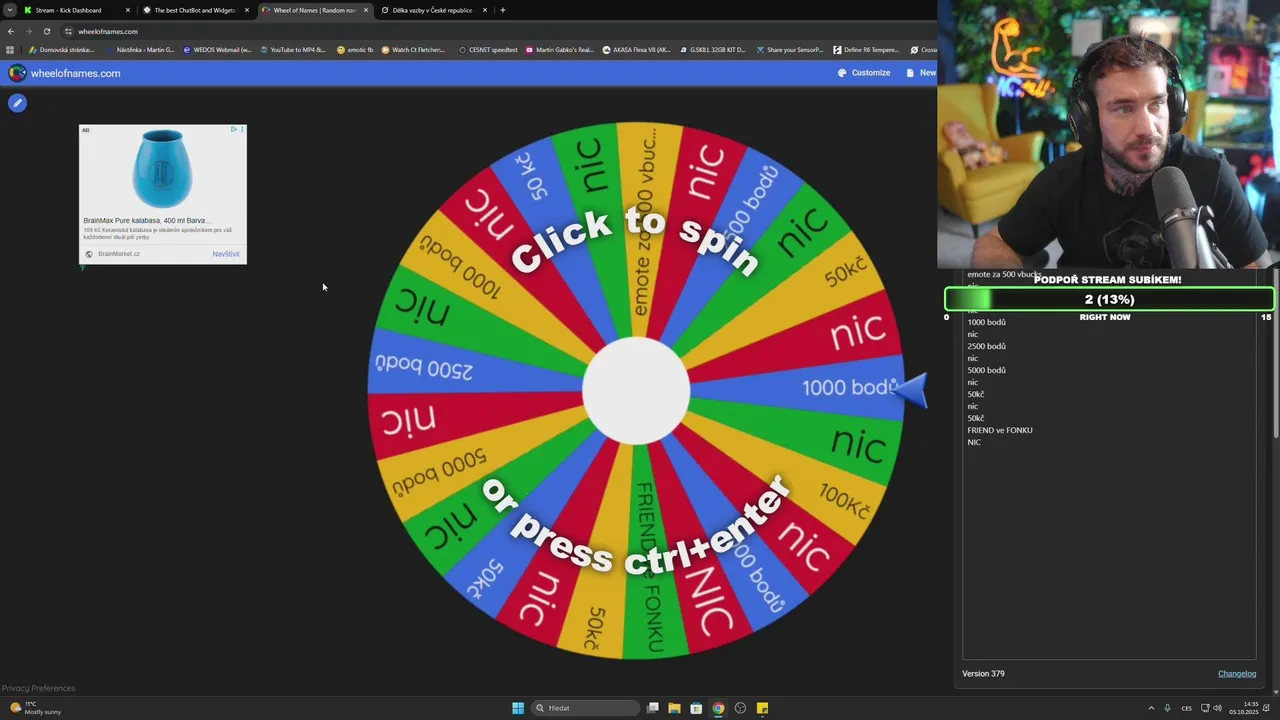Open the CESNET speedtest bookmark

(489, 50)
